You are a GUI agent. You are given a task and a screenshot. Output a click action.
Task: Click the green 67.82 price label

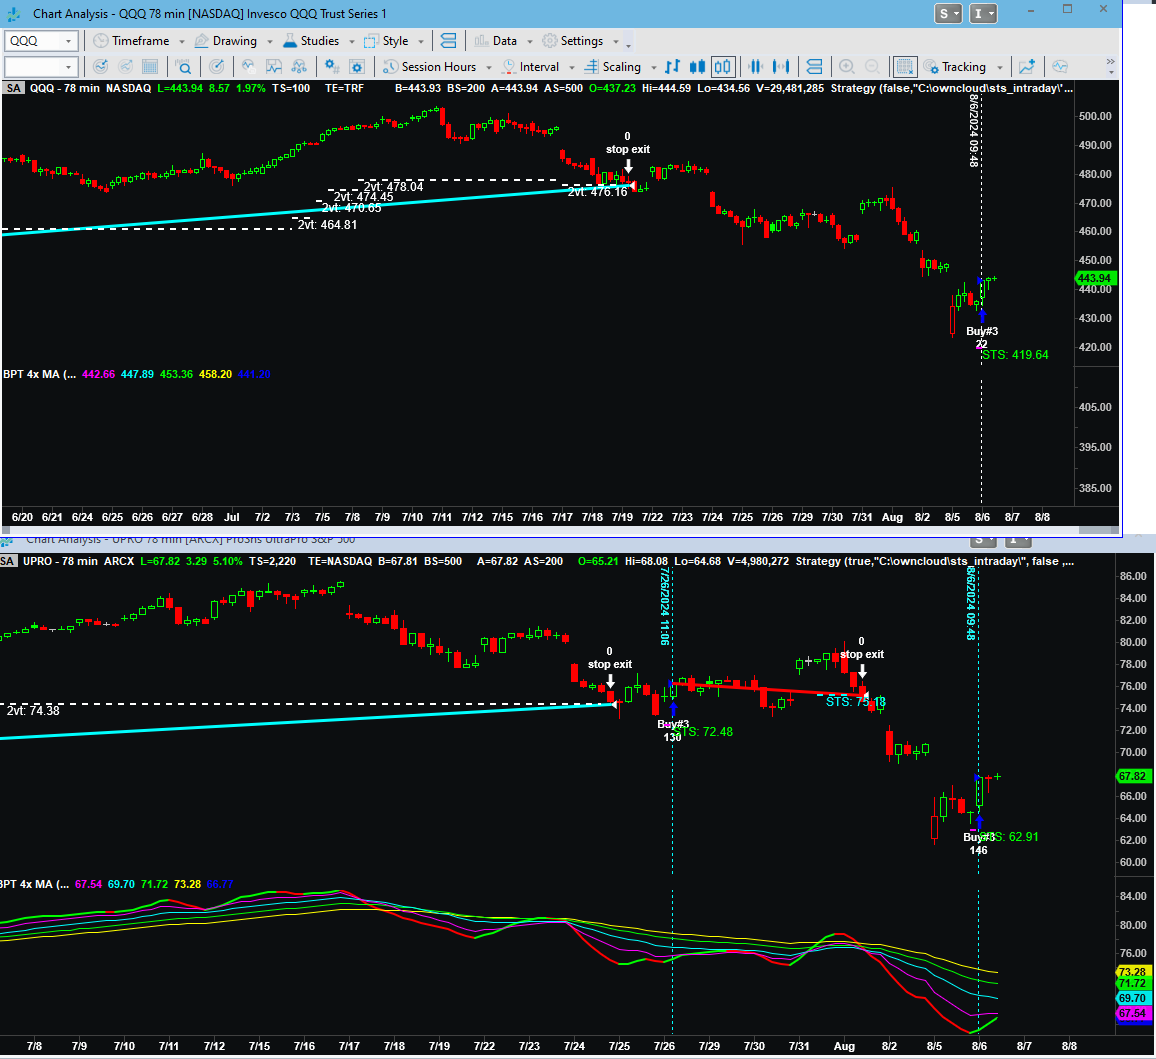pyautogui.click(x=1132, y=777)
